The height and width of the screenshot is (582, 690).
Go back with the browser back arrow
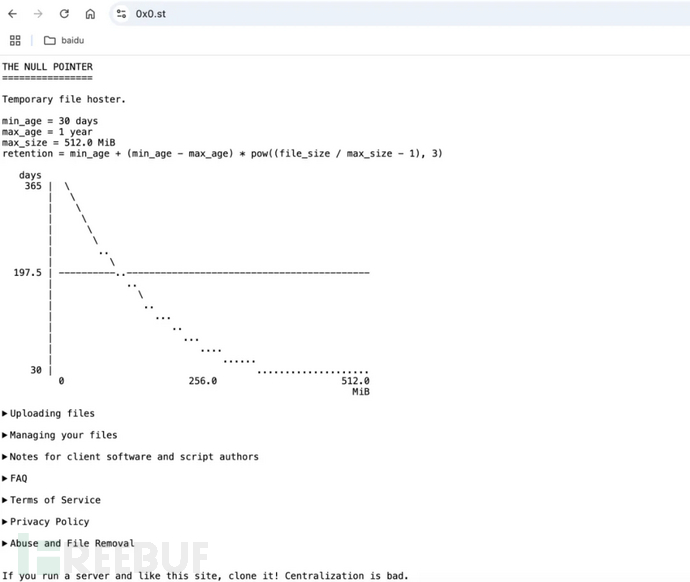coord(12,14)
